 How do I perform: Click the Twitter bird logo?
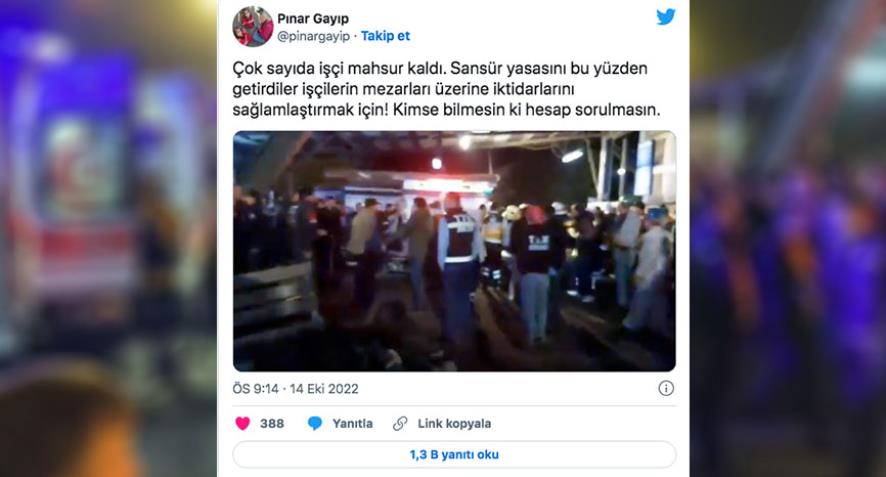(666, 17)
